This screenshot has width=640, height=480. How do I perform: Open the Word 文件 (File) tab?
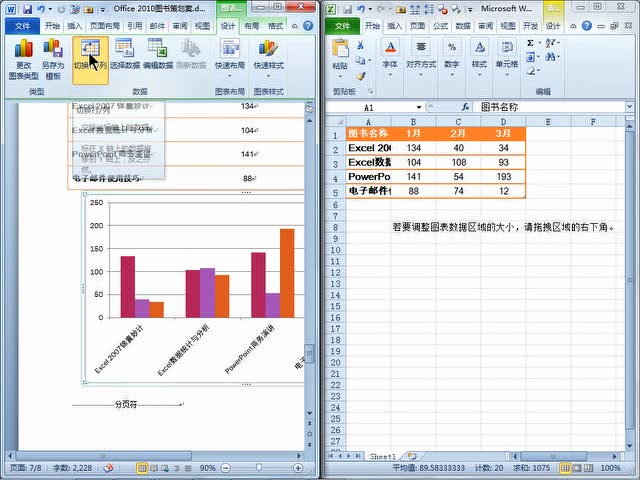[x=21, y=26]
